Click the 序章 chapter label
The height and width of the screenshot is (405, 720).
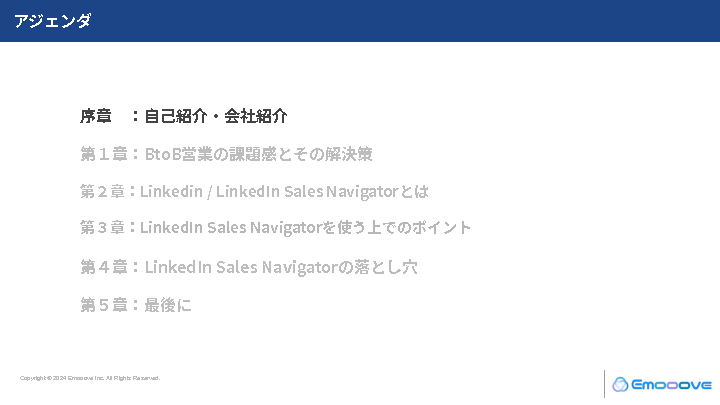(96, 116)
